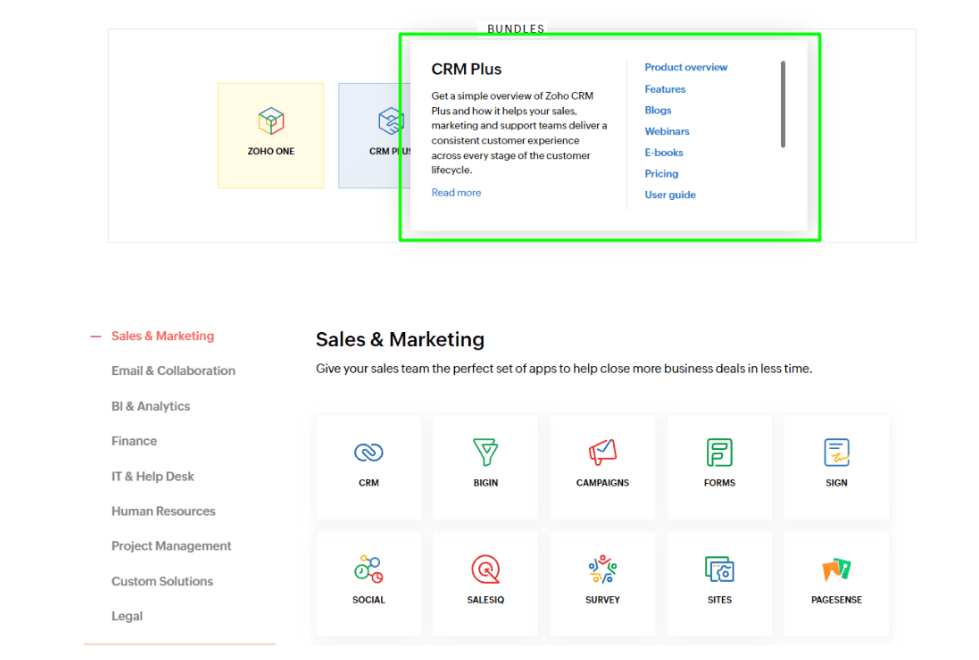
Task: Open the Product overview link
Action: tap(686, 67)
